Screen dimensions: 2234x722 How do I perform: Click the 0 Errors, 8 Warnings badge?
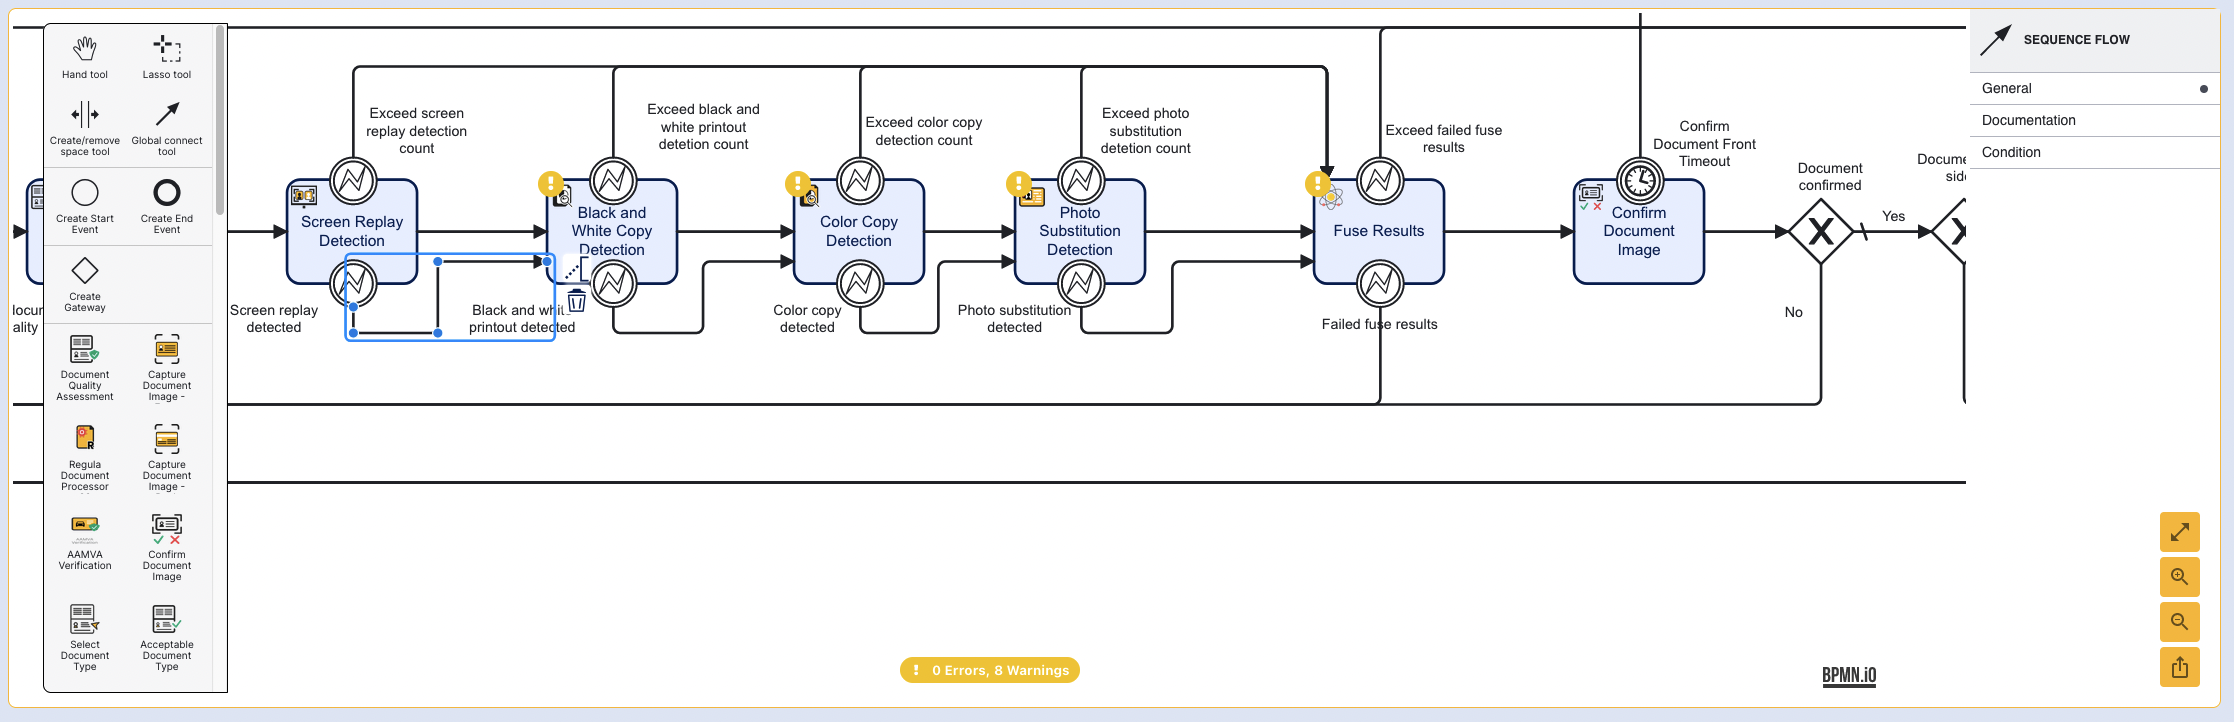point(989,670)
